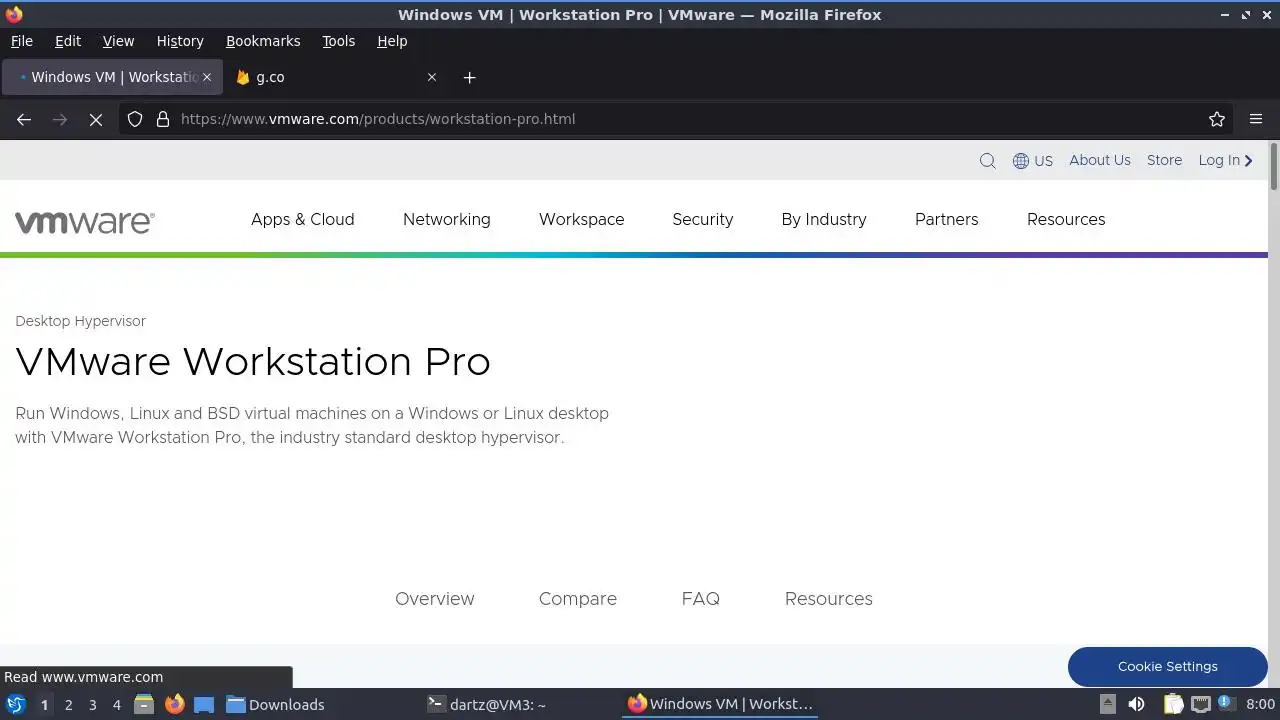Open the Lubuntu start menu icon
The image size is (1280, 720).
tap(16, 704)
